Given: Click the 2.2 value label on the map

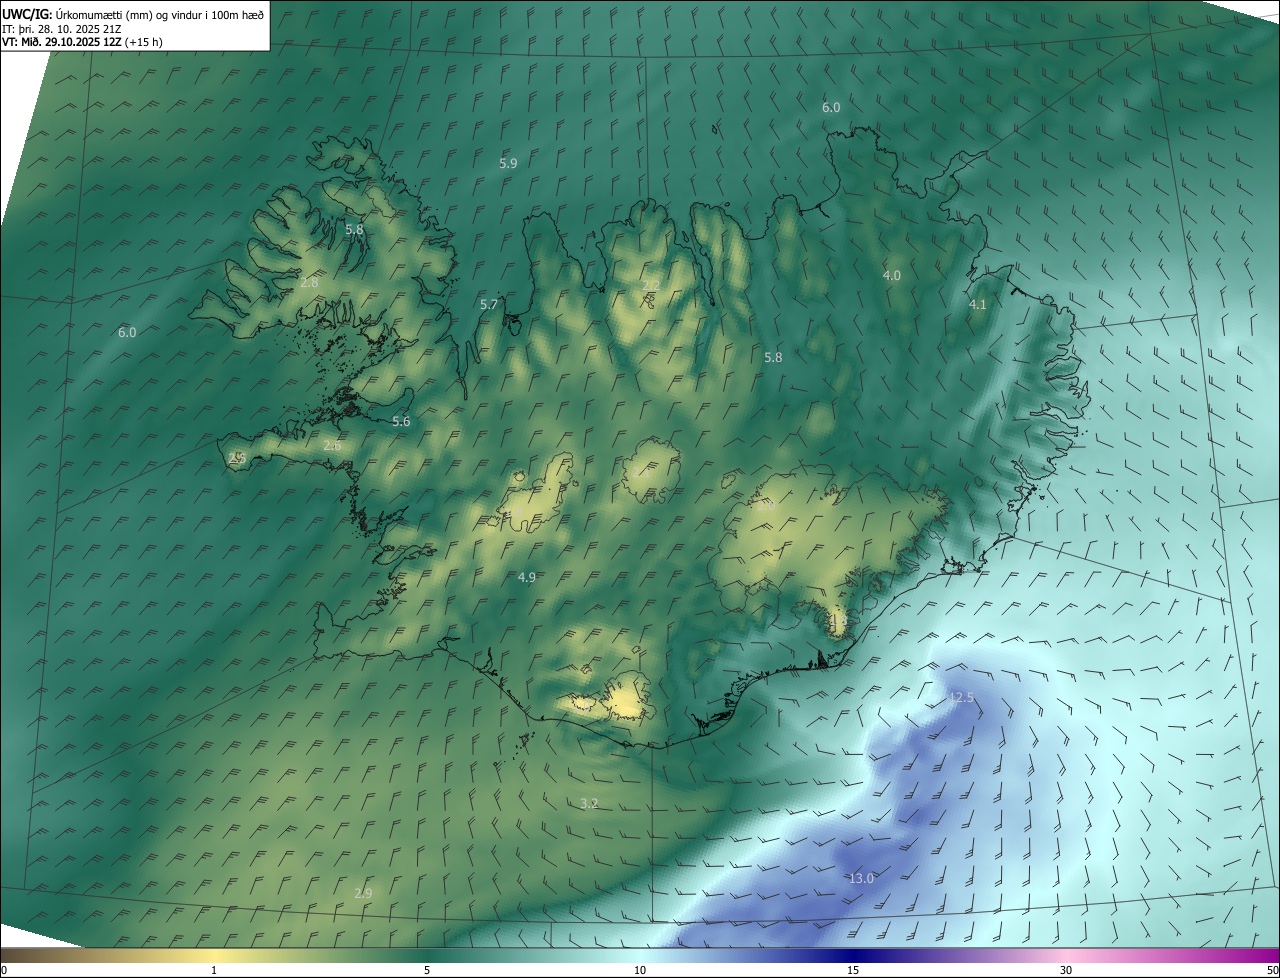Looking at the screenshot, I should coord(650,286).
